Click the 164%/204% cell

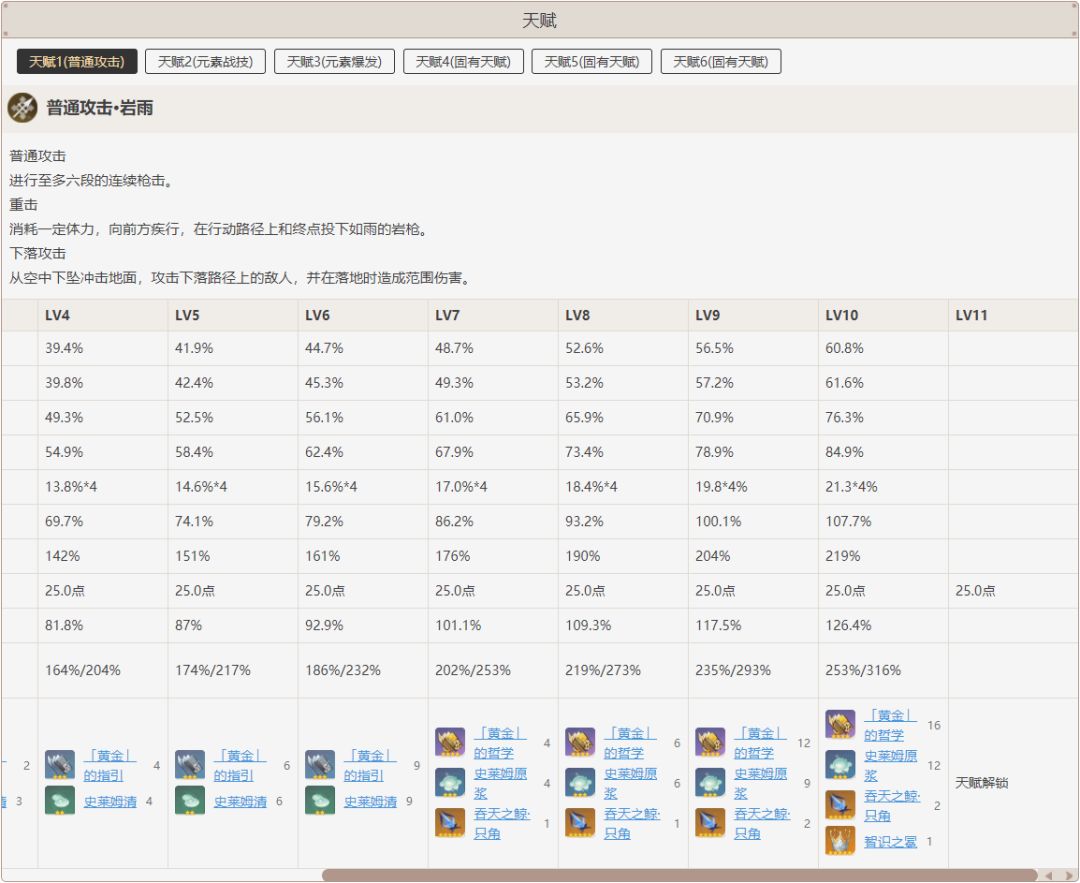(x=103, y=670)
